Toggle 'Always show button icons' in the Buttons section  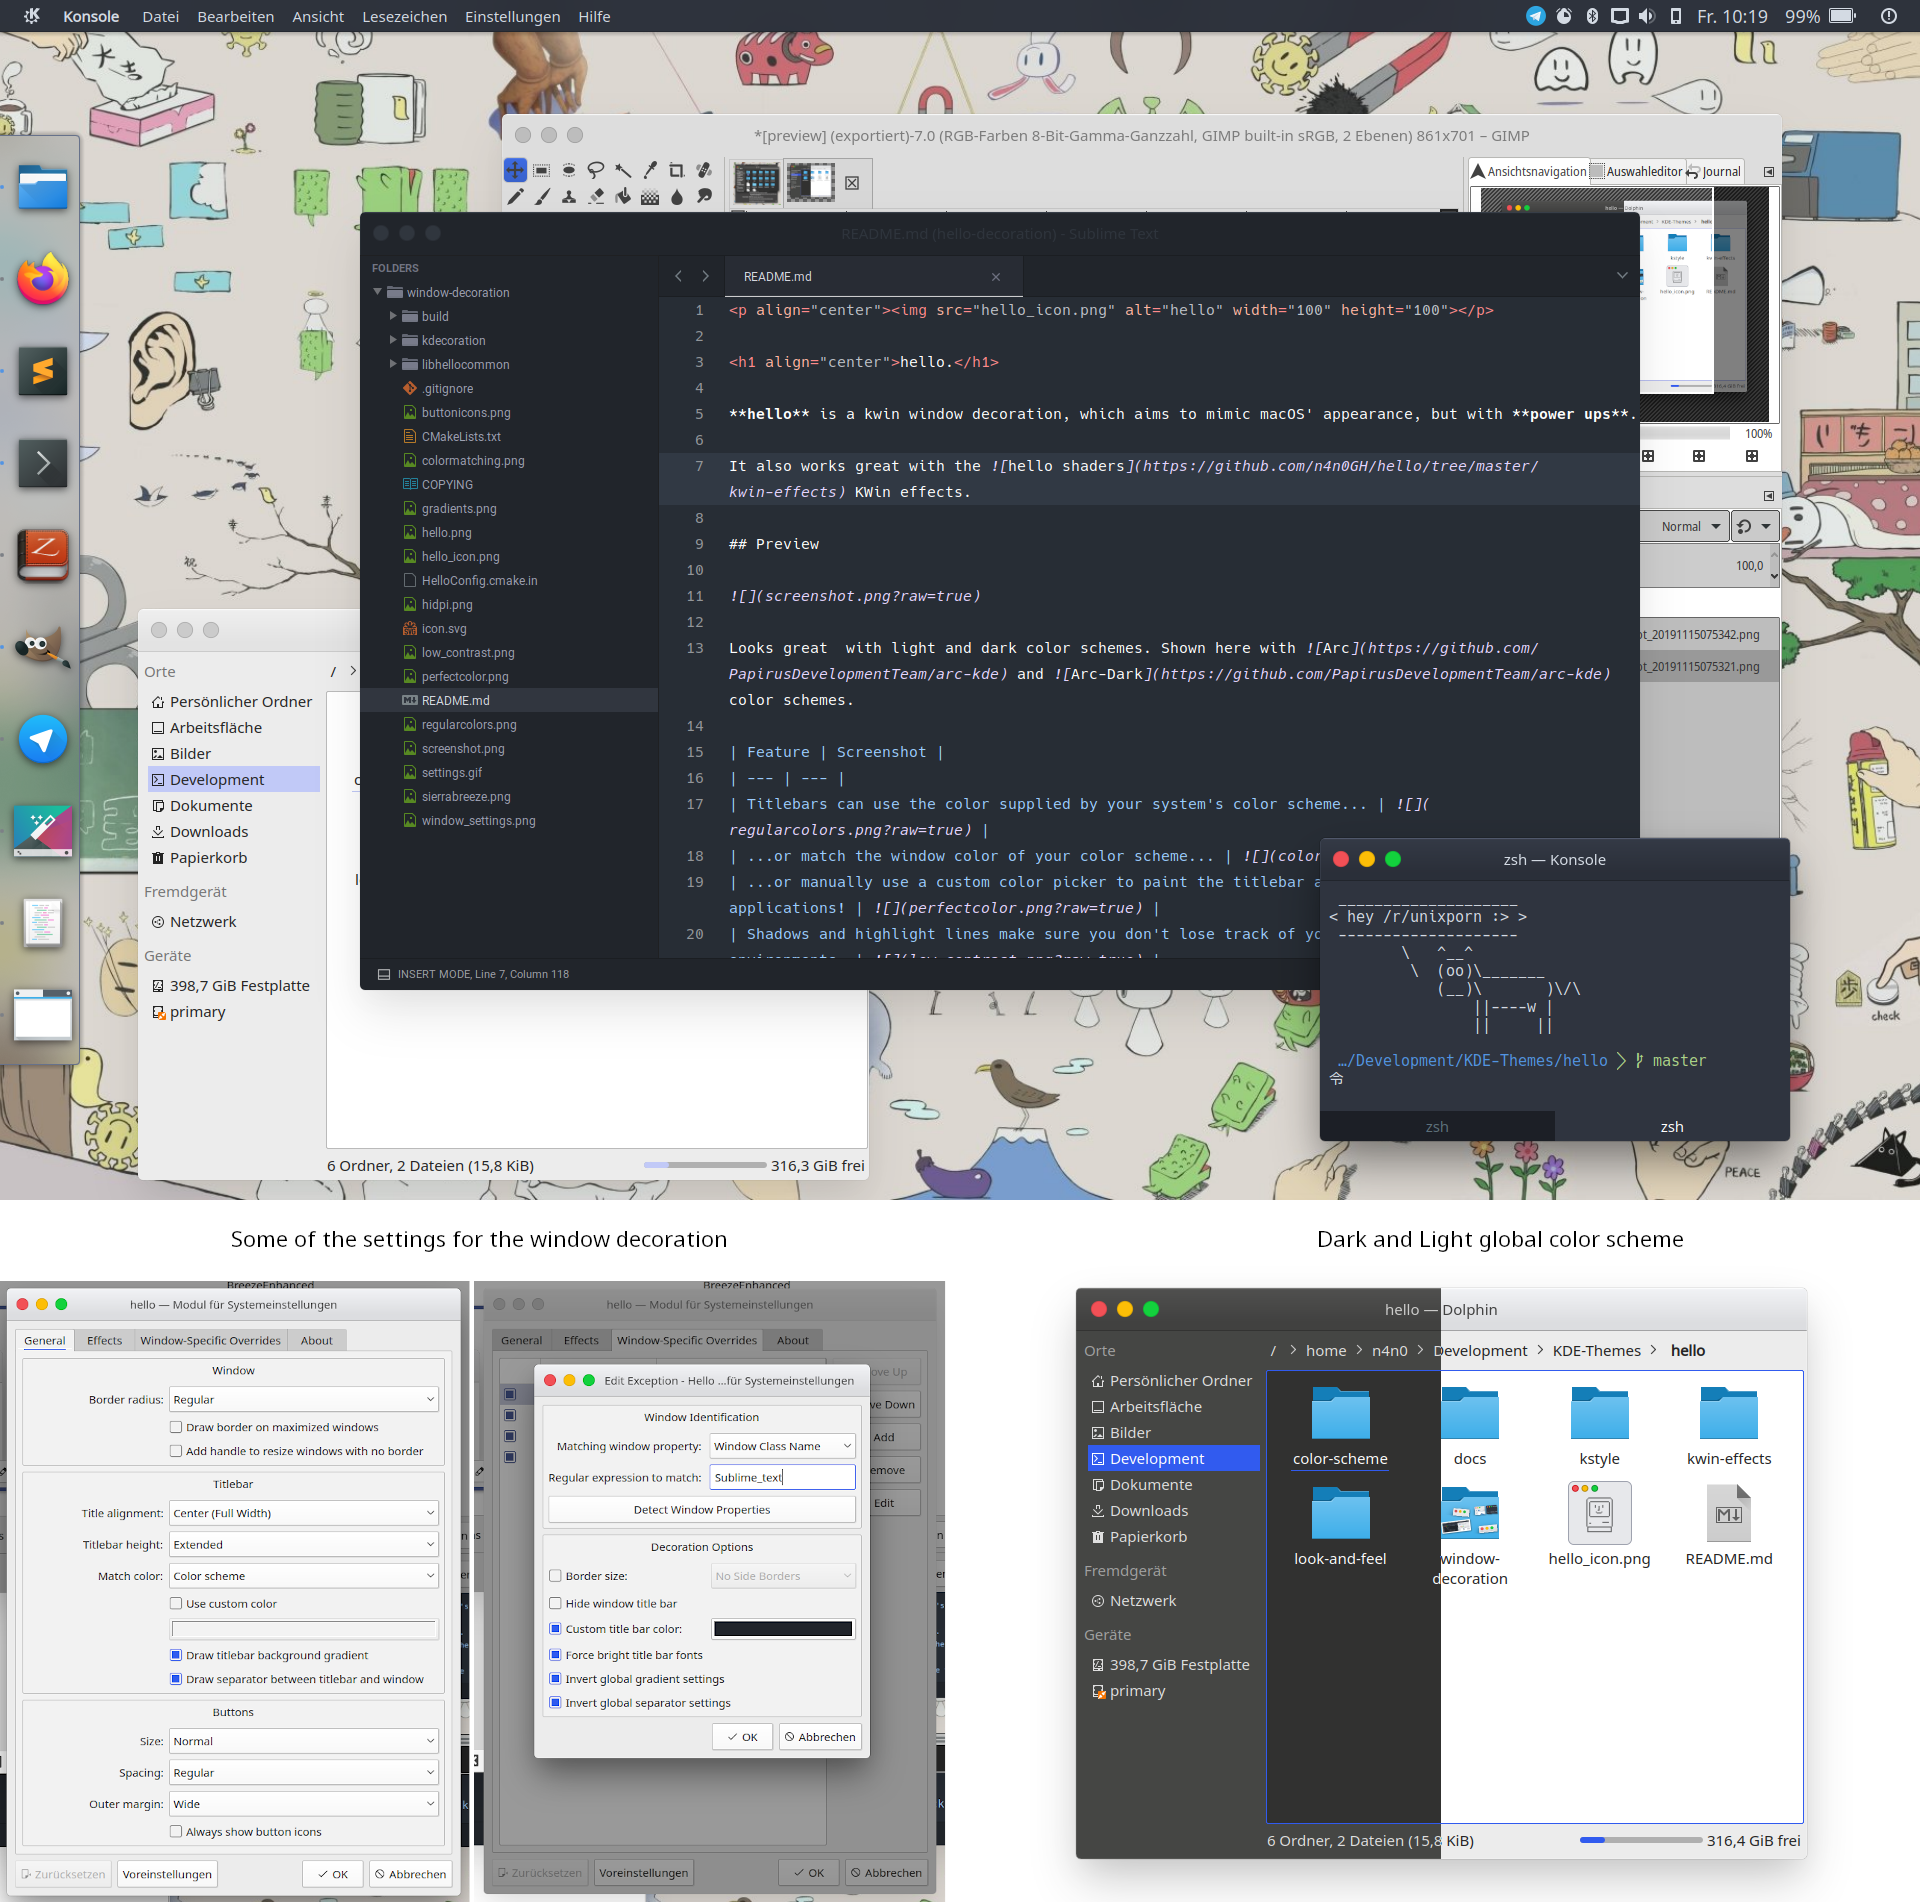pyautogui.click(x=177, y=1831)
